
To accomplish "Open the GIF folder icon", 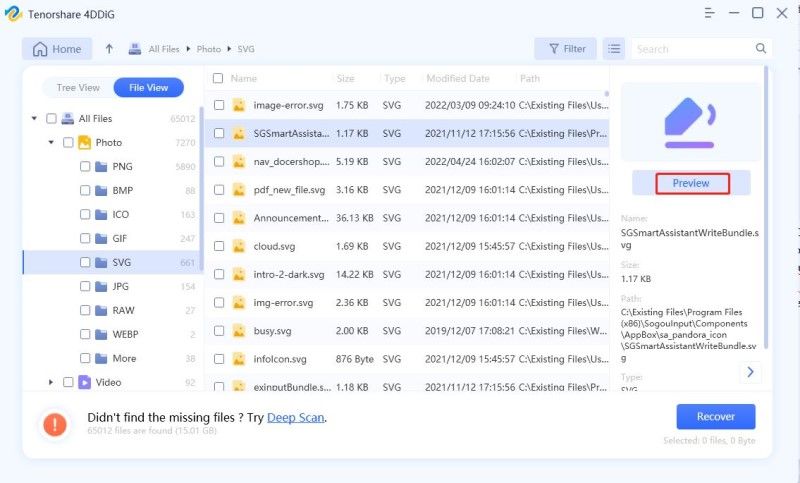I will [x=101, y=238].
